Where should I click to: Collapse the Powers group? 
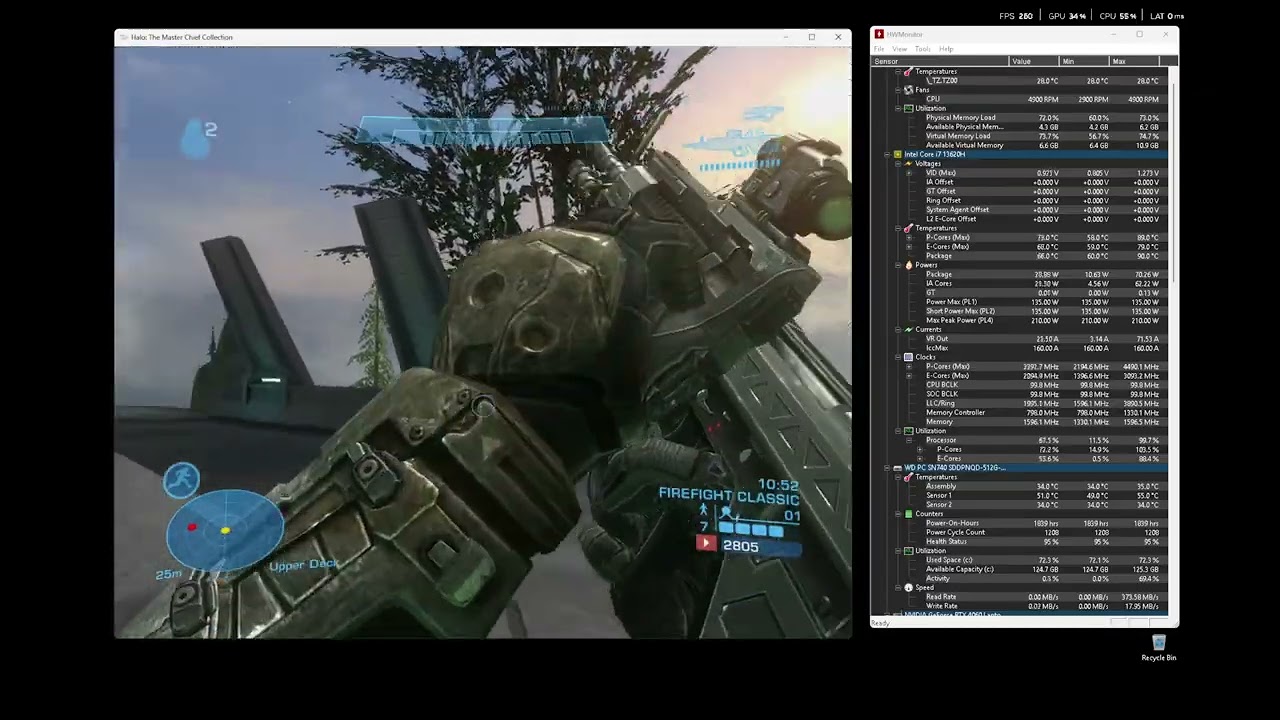click(898, 265)
